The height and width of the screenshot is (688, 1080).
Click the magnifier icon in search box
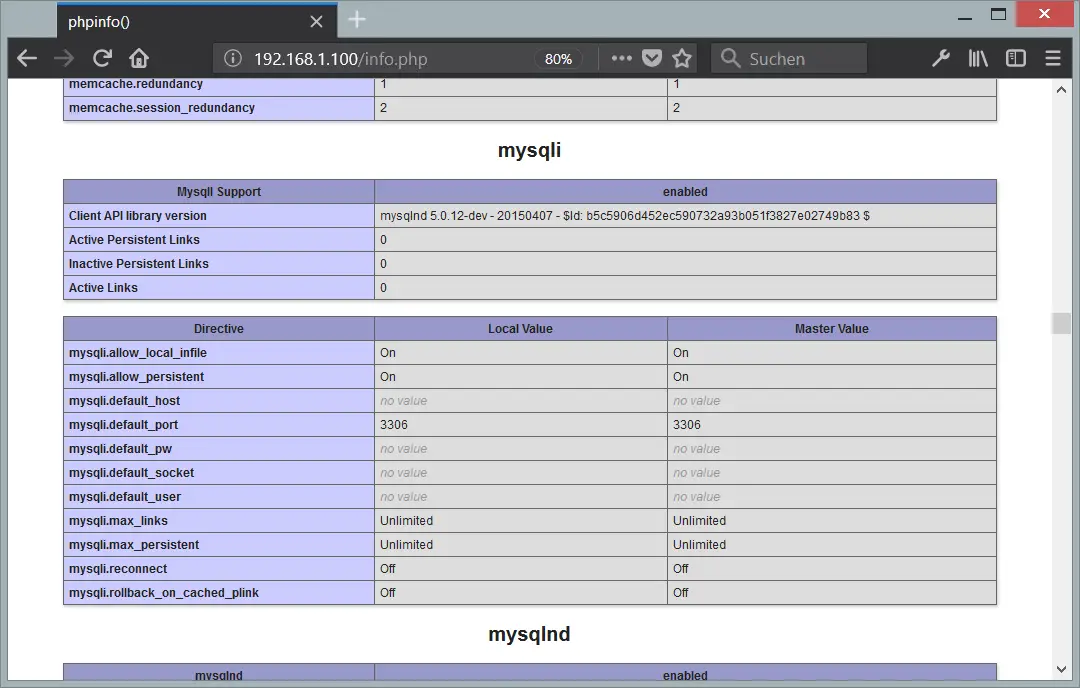(x=730, y=59)
